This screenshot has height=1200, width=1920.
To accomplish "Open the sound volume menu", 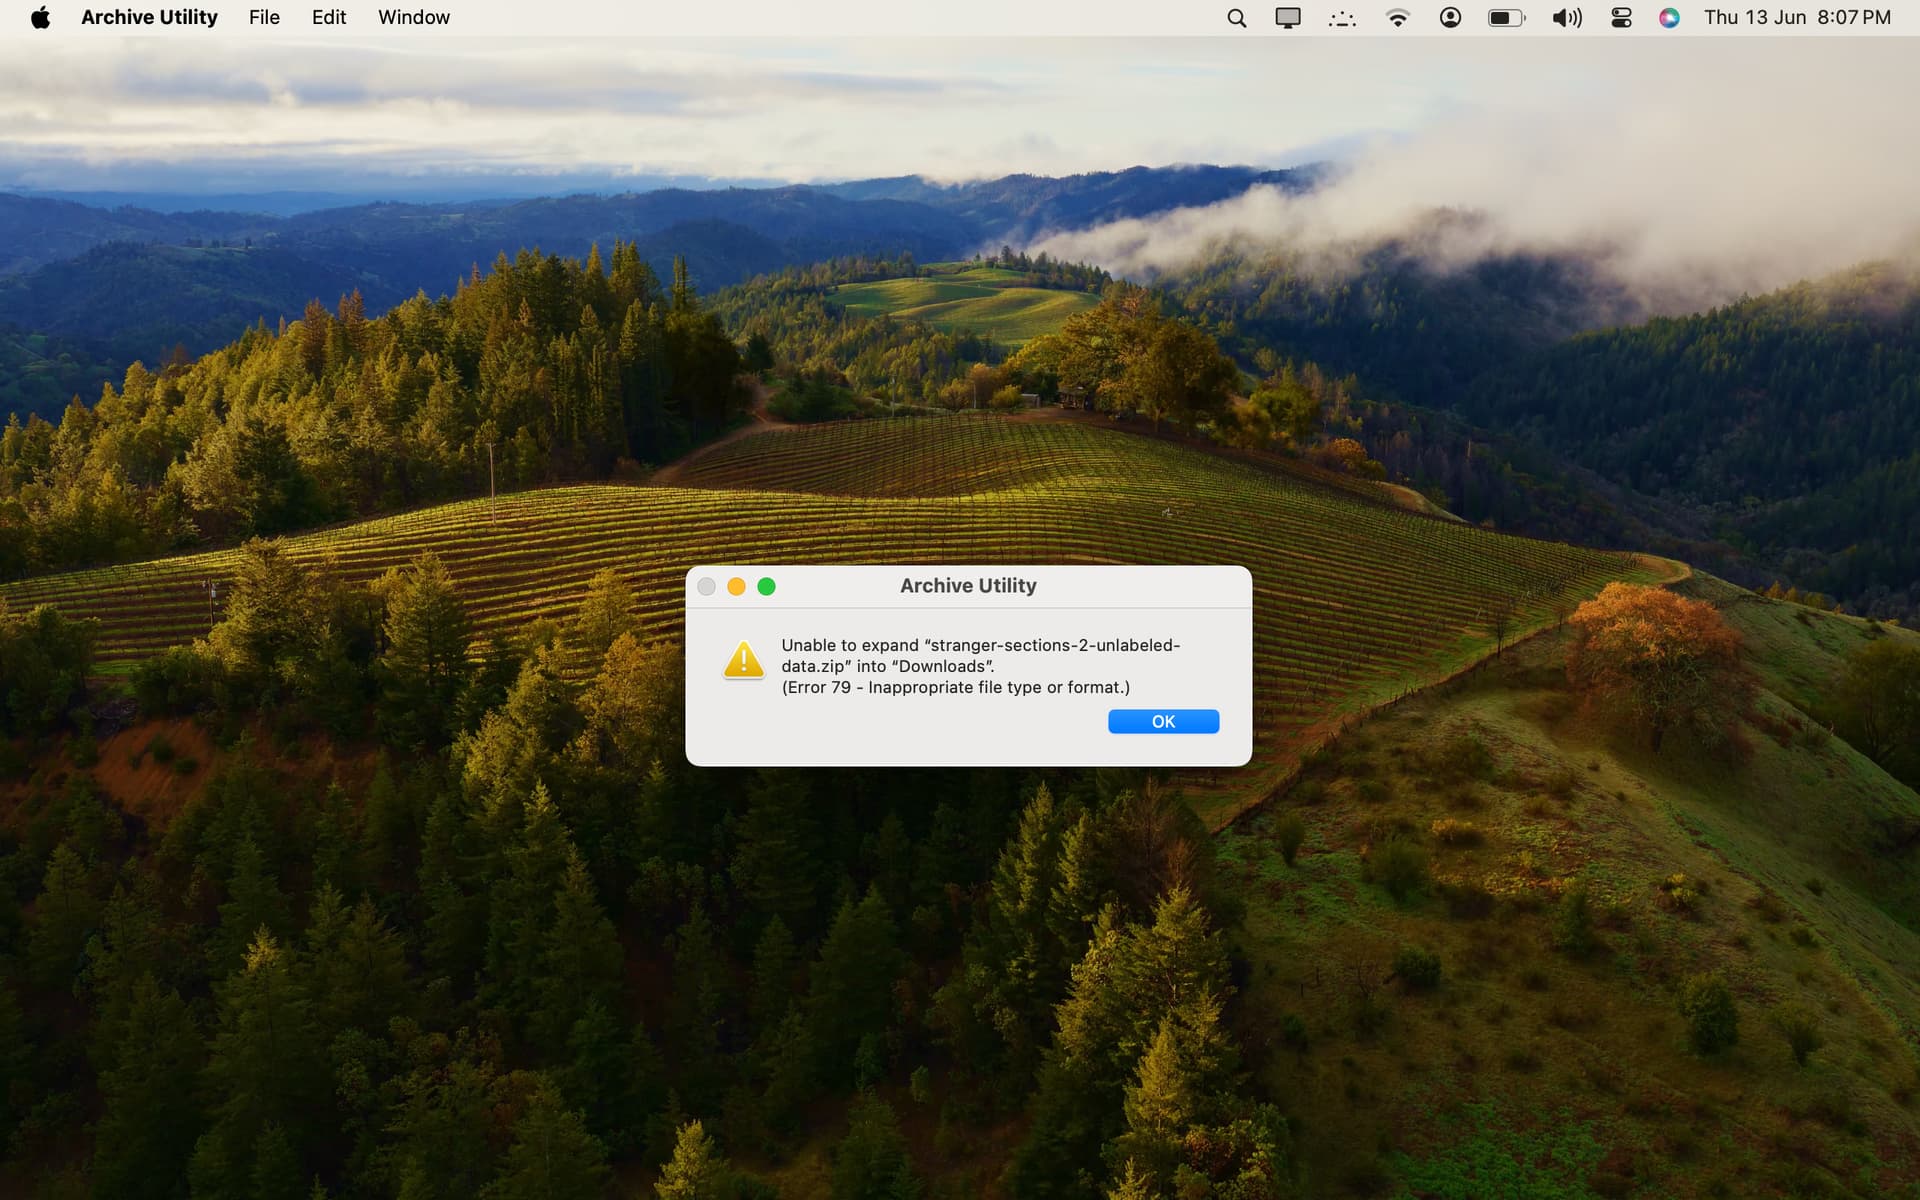I will pyautogui.click(x=1566, y=18).
